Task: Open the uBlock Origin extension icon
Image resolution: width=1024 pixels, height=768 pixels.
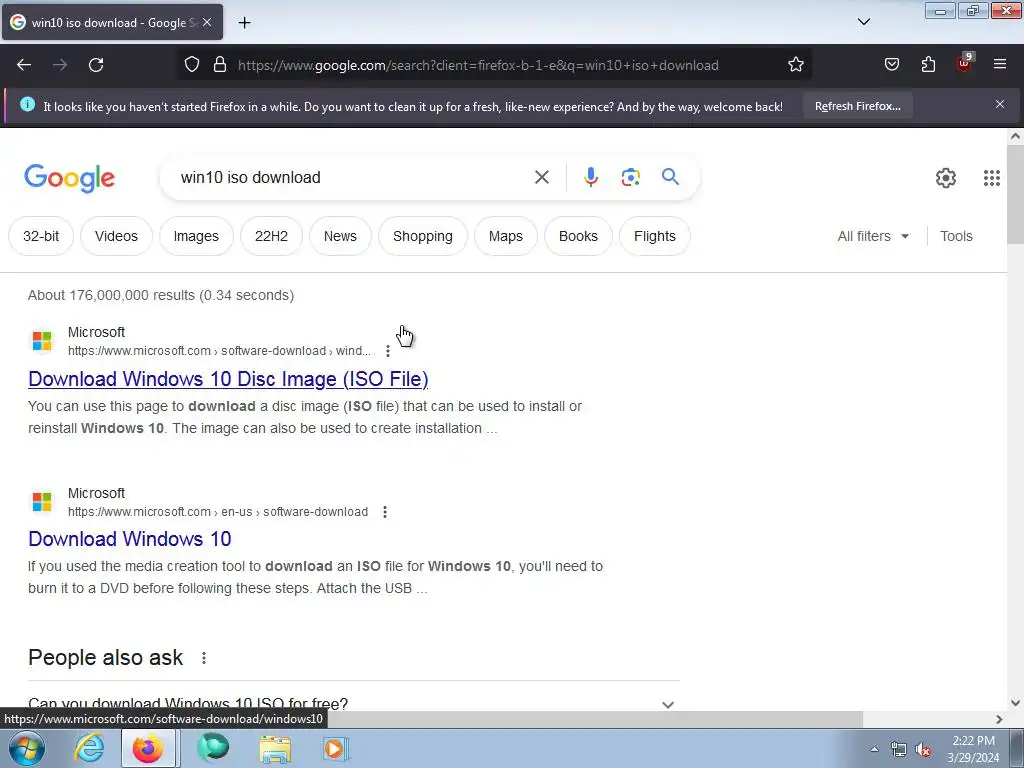Action: [x=965, y=63]
